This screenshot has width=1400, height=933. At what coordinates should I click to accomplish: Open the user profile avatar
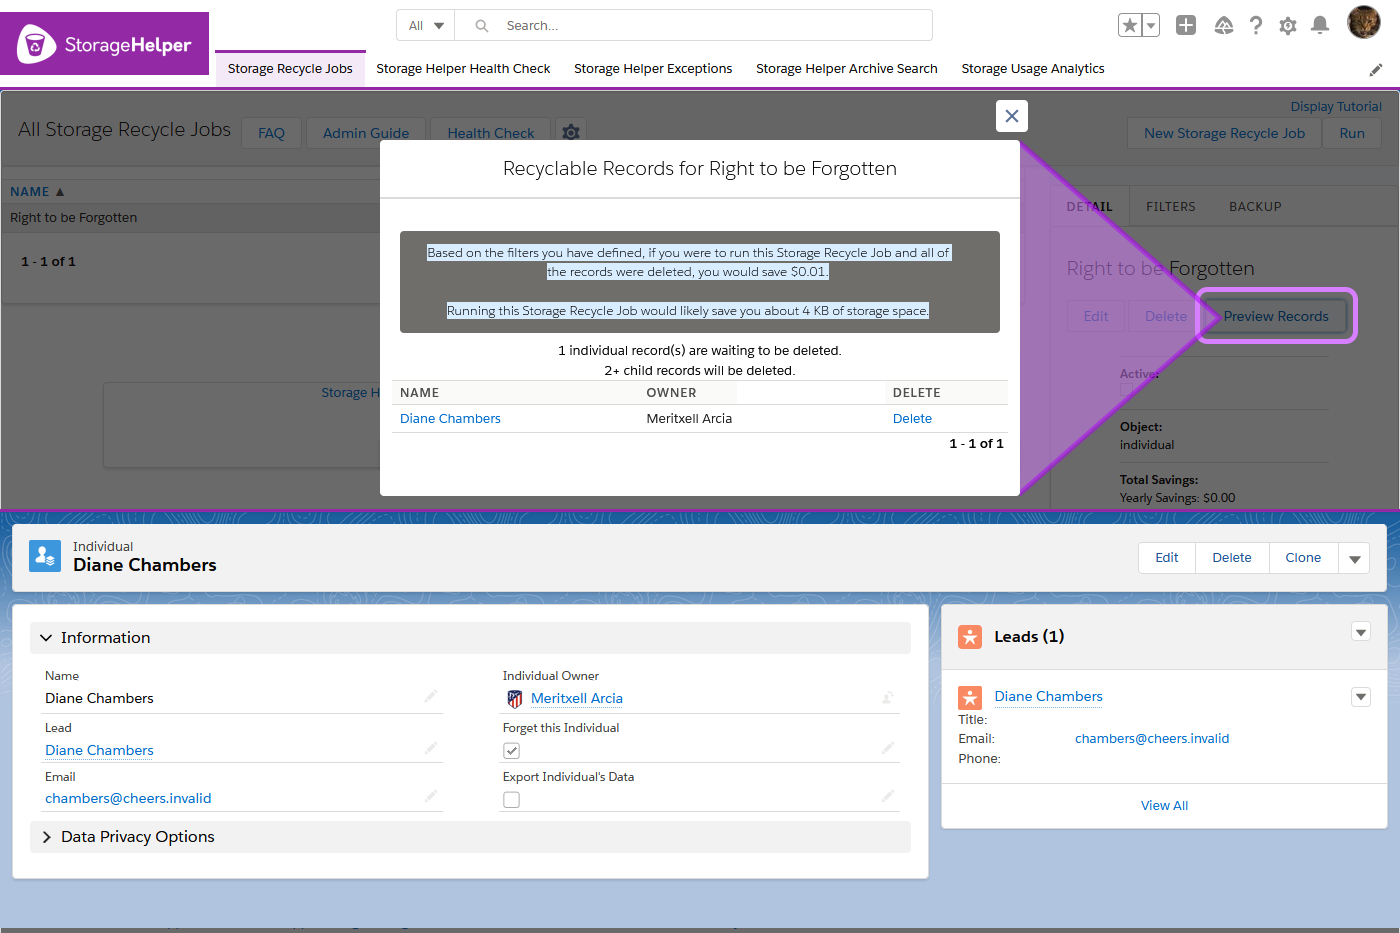coord(1364,22)
